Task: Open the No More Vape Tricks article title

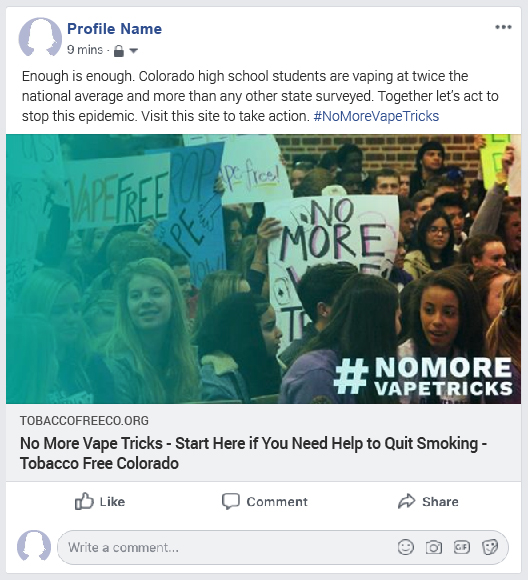Action: click(x=253, y=453)
